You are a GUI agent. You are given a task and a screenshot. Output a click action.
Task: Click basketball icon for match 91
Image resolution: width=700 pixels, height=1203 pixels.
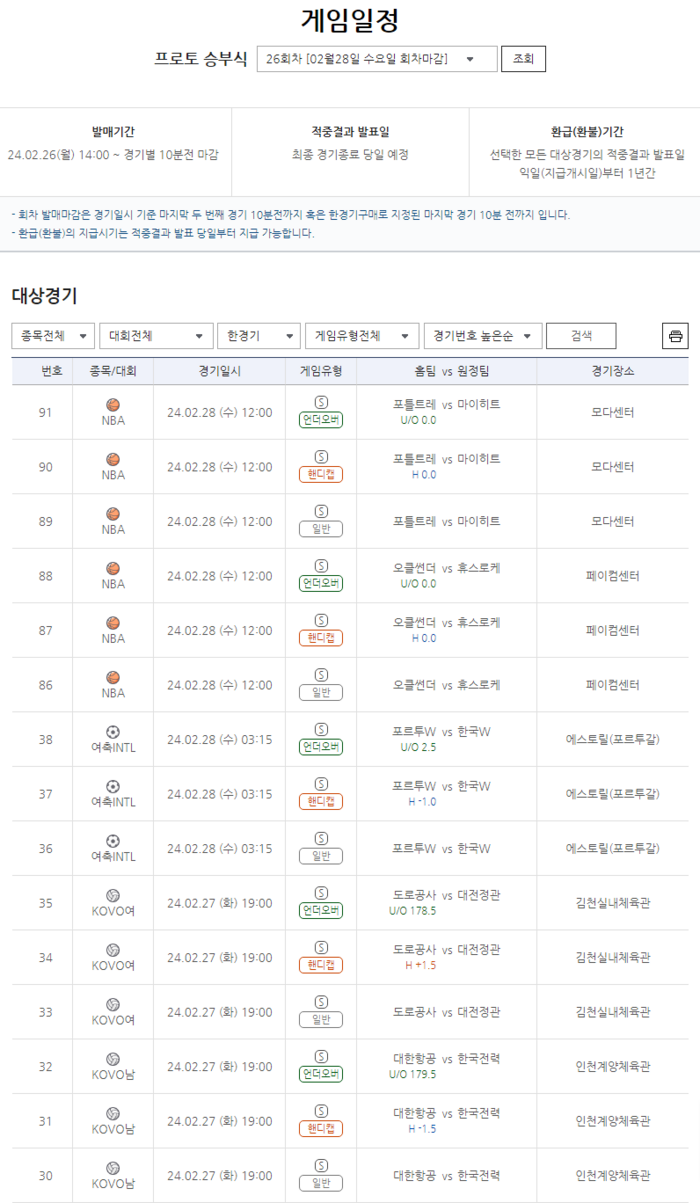pos(113,405)
